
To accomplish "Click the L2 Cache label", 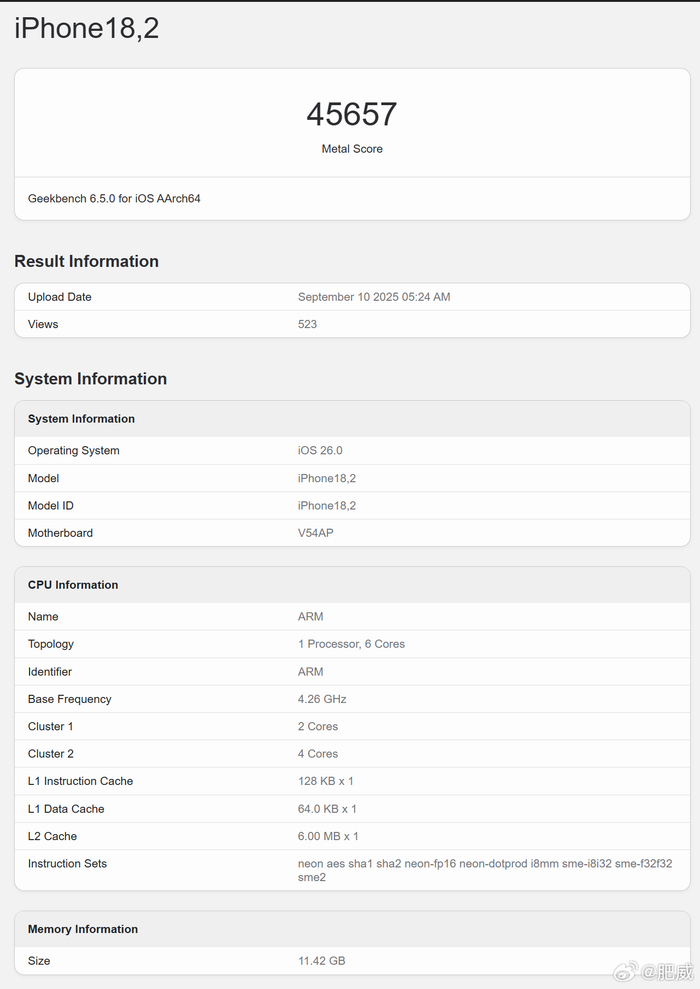I will click(x=52, y=836).
